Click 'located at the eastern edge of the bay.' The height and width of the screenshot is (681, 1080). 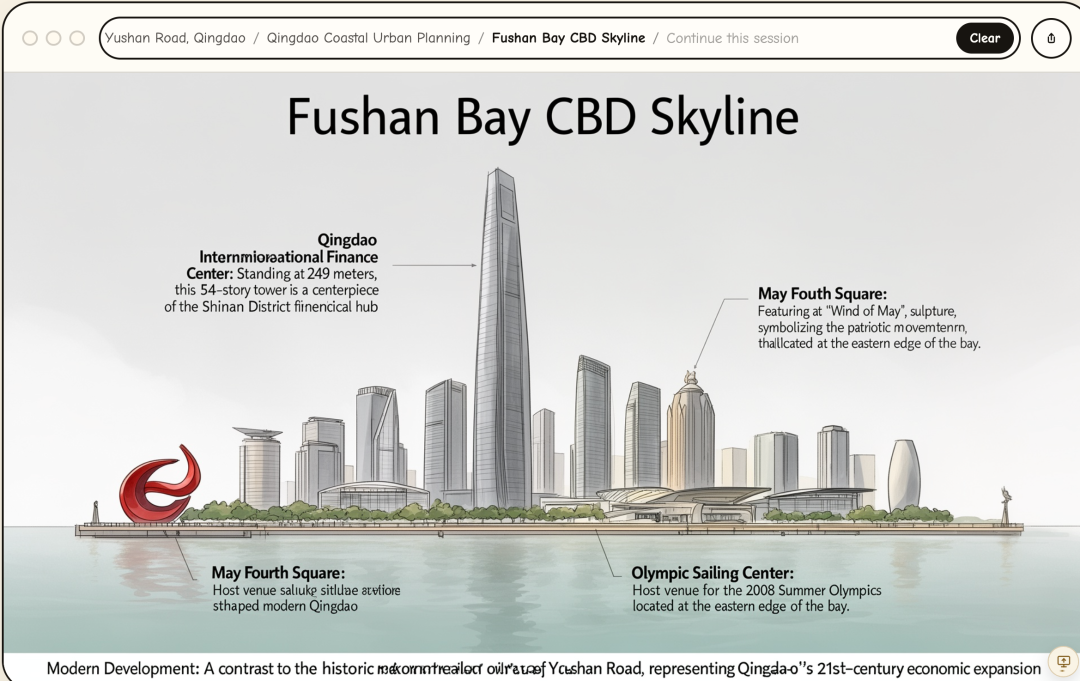pos(740,606)
